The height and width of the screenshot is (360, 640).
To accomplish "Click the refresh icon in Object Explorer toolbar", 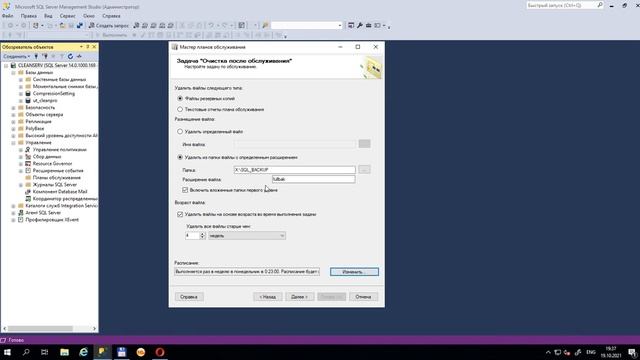I will [x=70, y=56].
